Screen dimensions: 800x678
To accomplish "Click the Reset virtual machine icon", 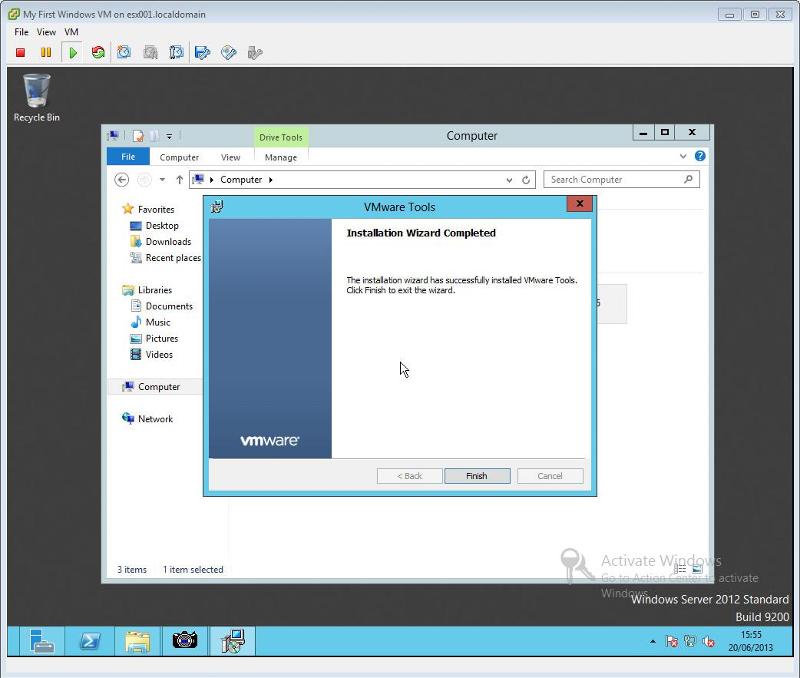I will click(x=98, y=53).
